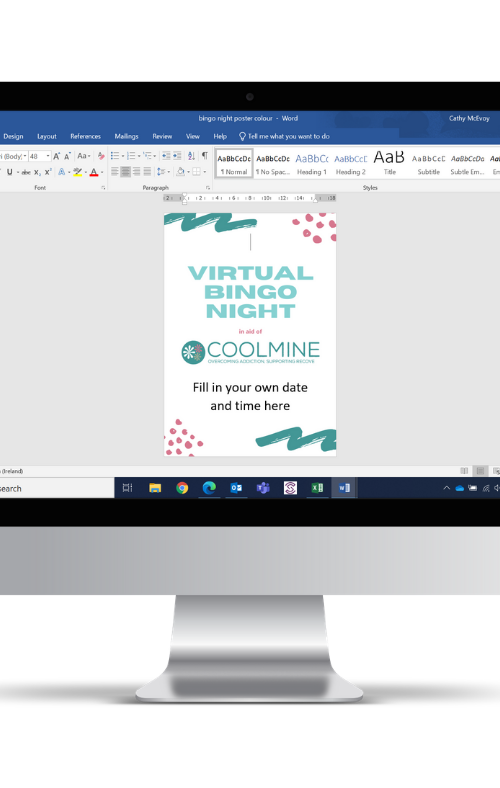Toggle subscript formatting
The image size is (500, 788).
click(x=37, y=172)
